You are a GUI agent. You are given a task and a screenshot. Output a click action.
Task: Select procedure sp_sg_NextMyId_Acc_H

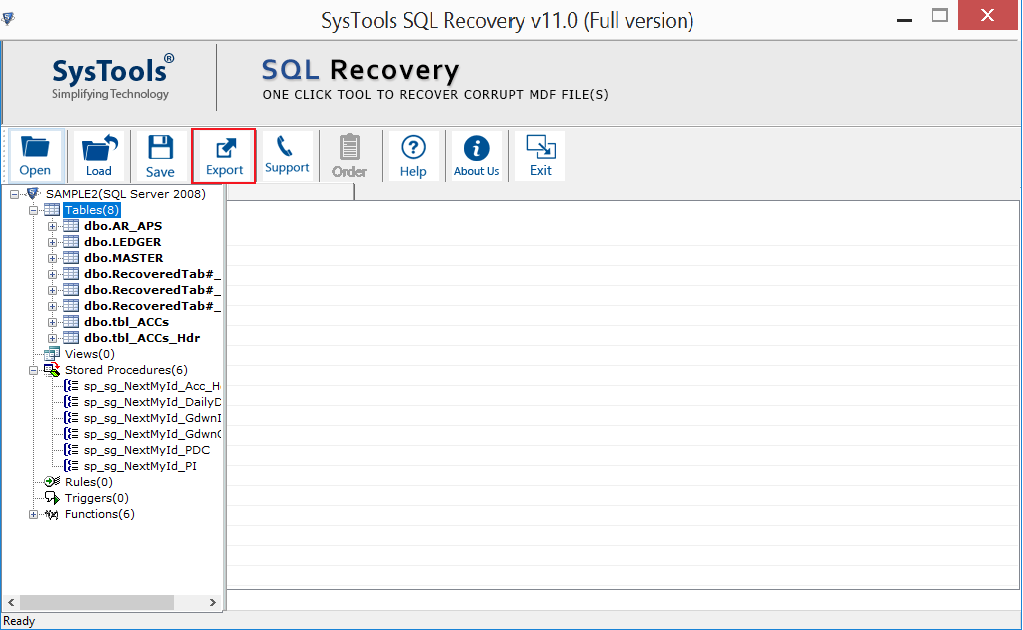coord(152,386)
